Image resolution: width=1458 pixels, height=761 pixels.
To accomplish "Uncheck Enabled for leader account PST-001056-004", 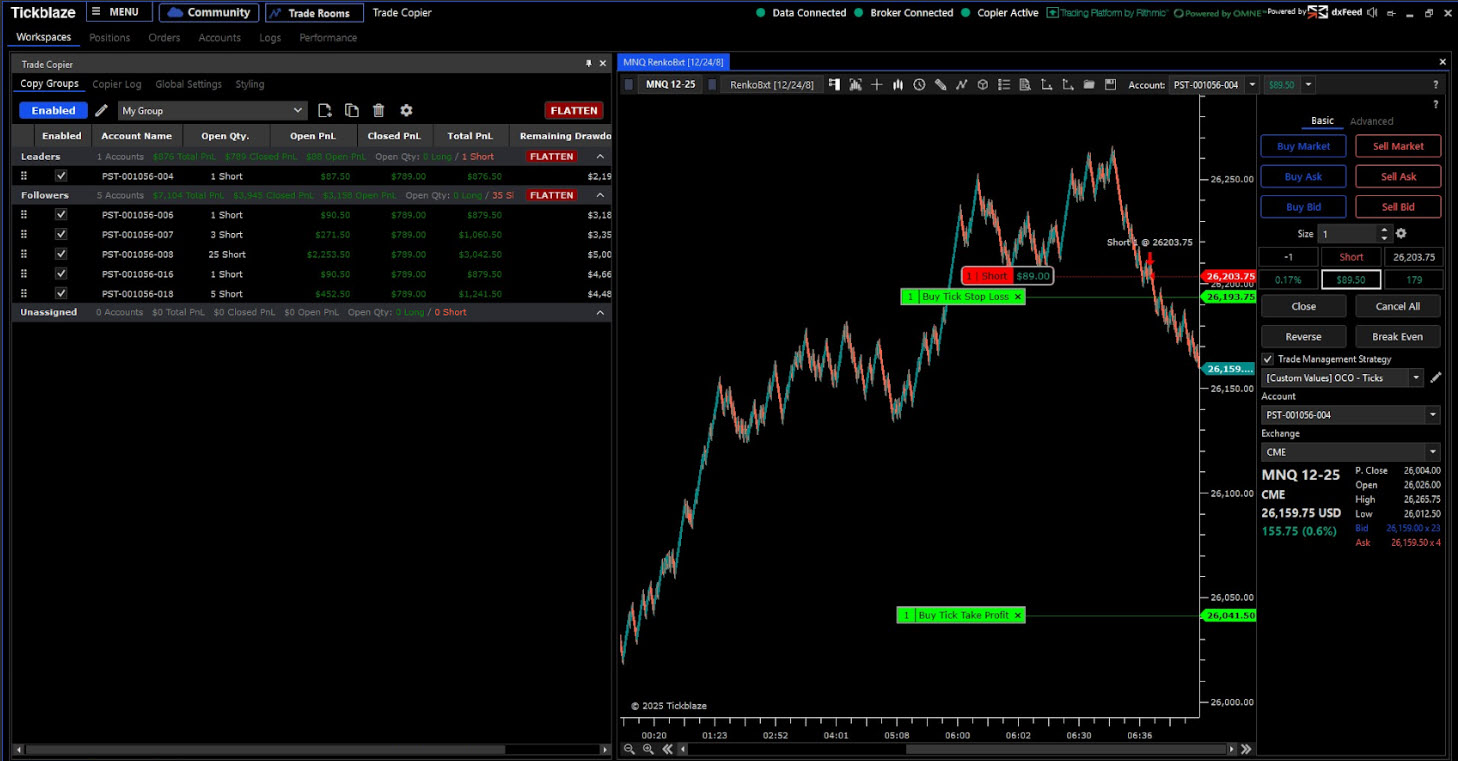I will click(x=61, y=176).
